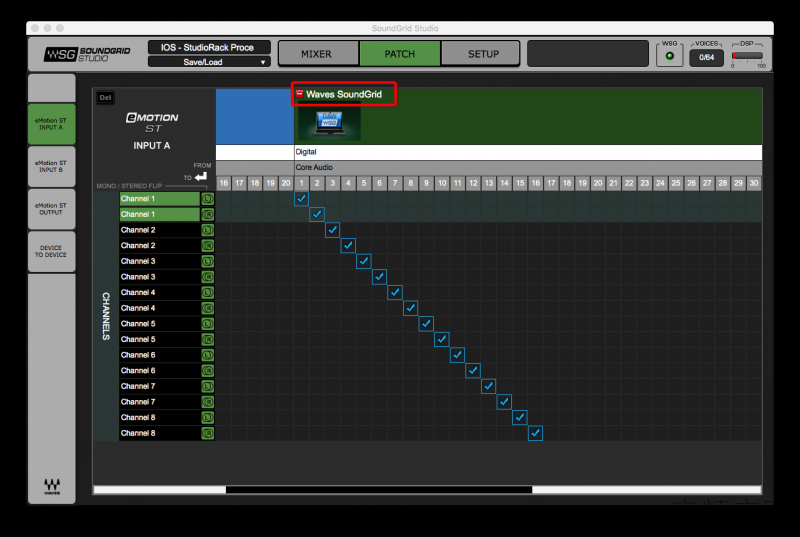This screenshot has width=800, height=537.
Task: Toggle the first Channel 3 row's L flip icon
Action: pos(208,261)
